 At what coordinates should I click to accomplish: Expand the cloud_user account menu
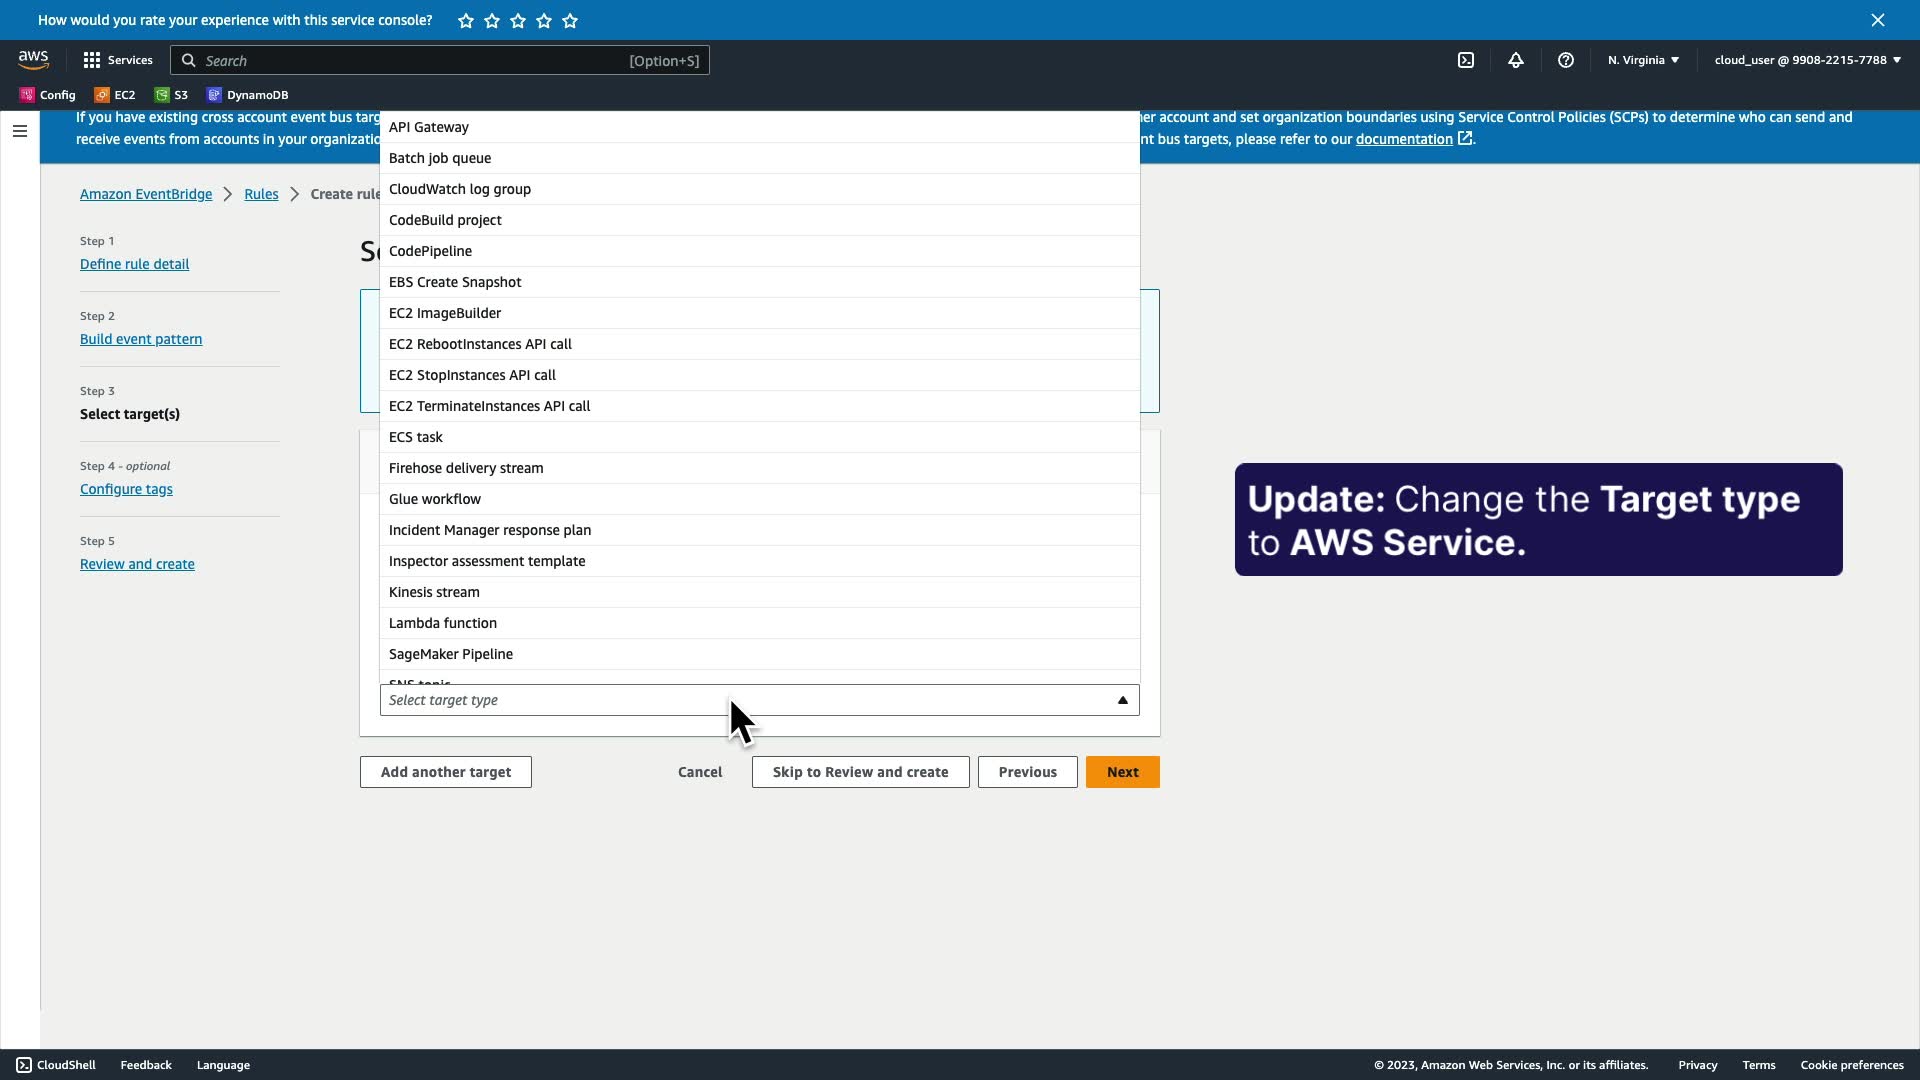tap(1807, 60)
